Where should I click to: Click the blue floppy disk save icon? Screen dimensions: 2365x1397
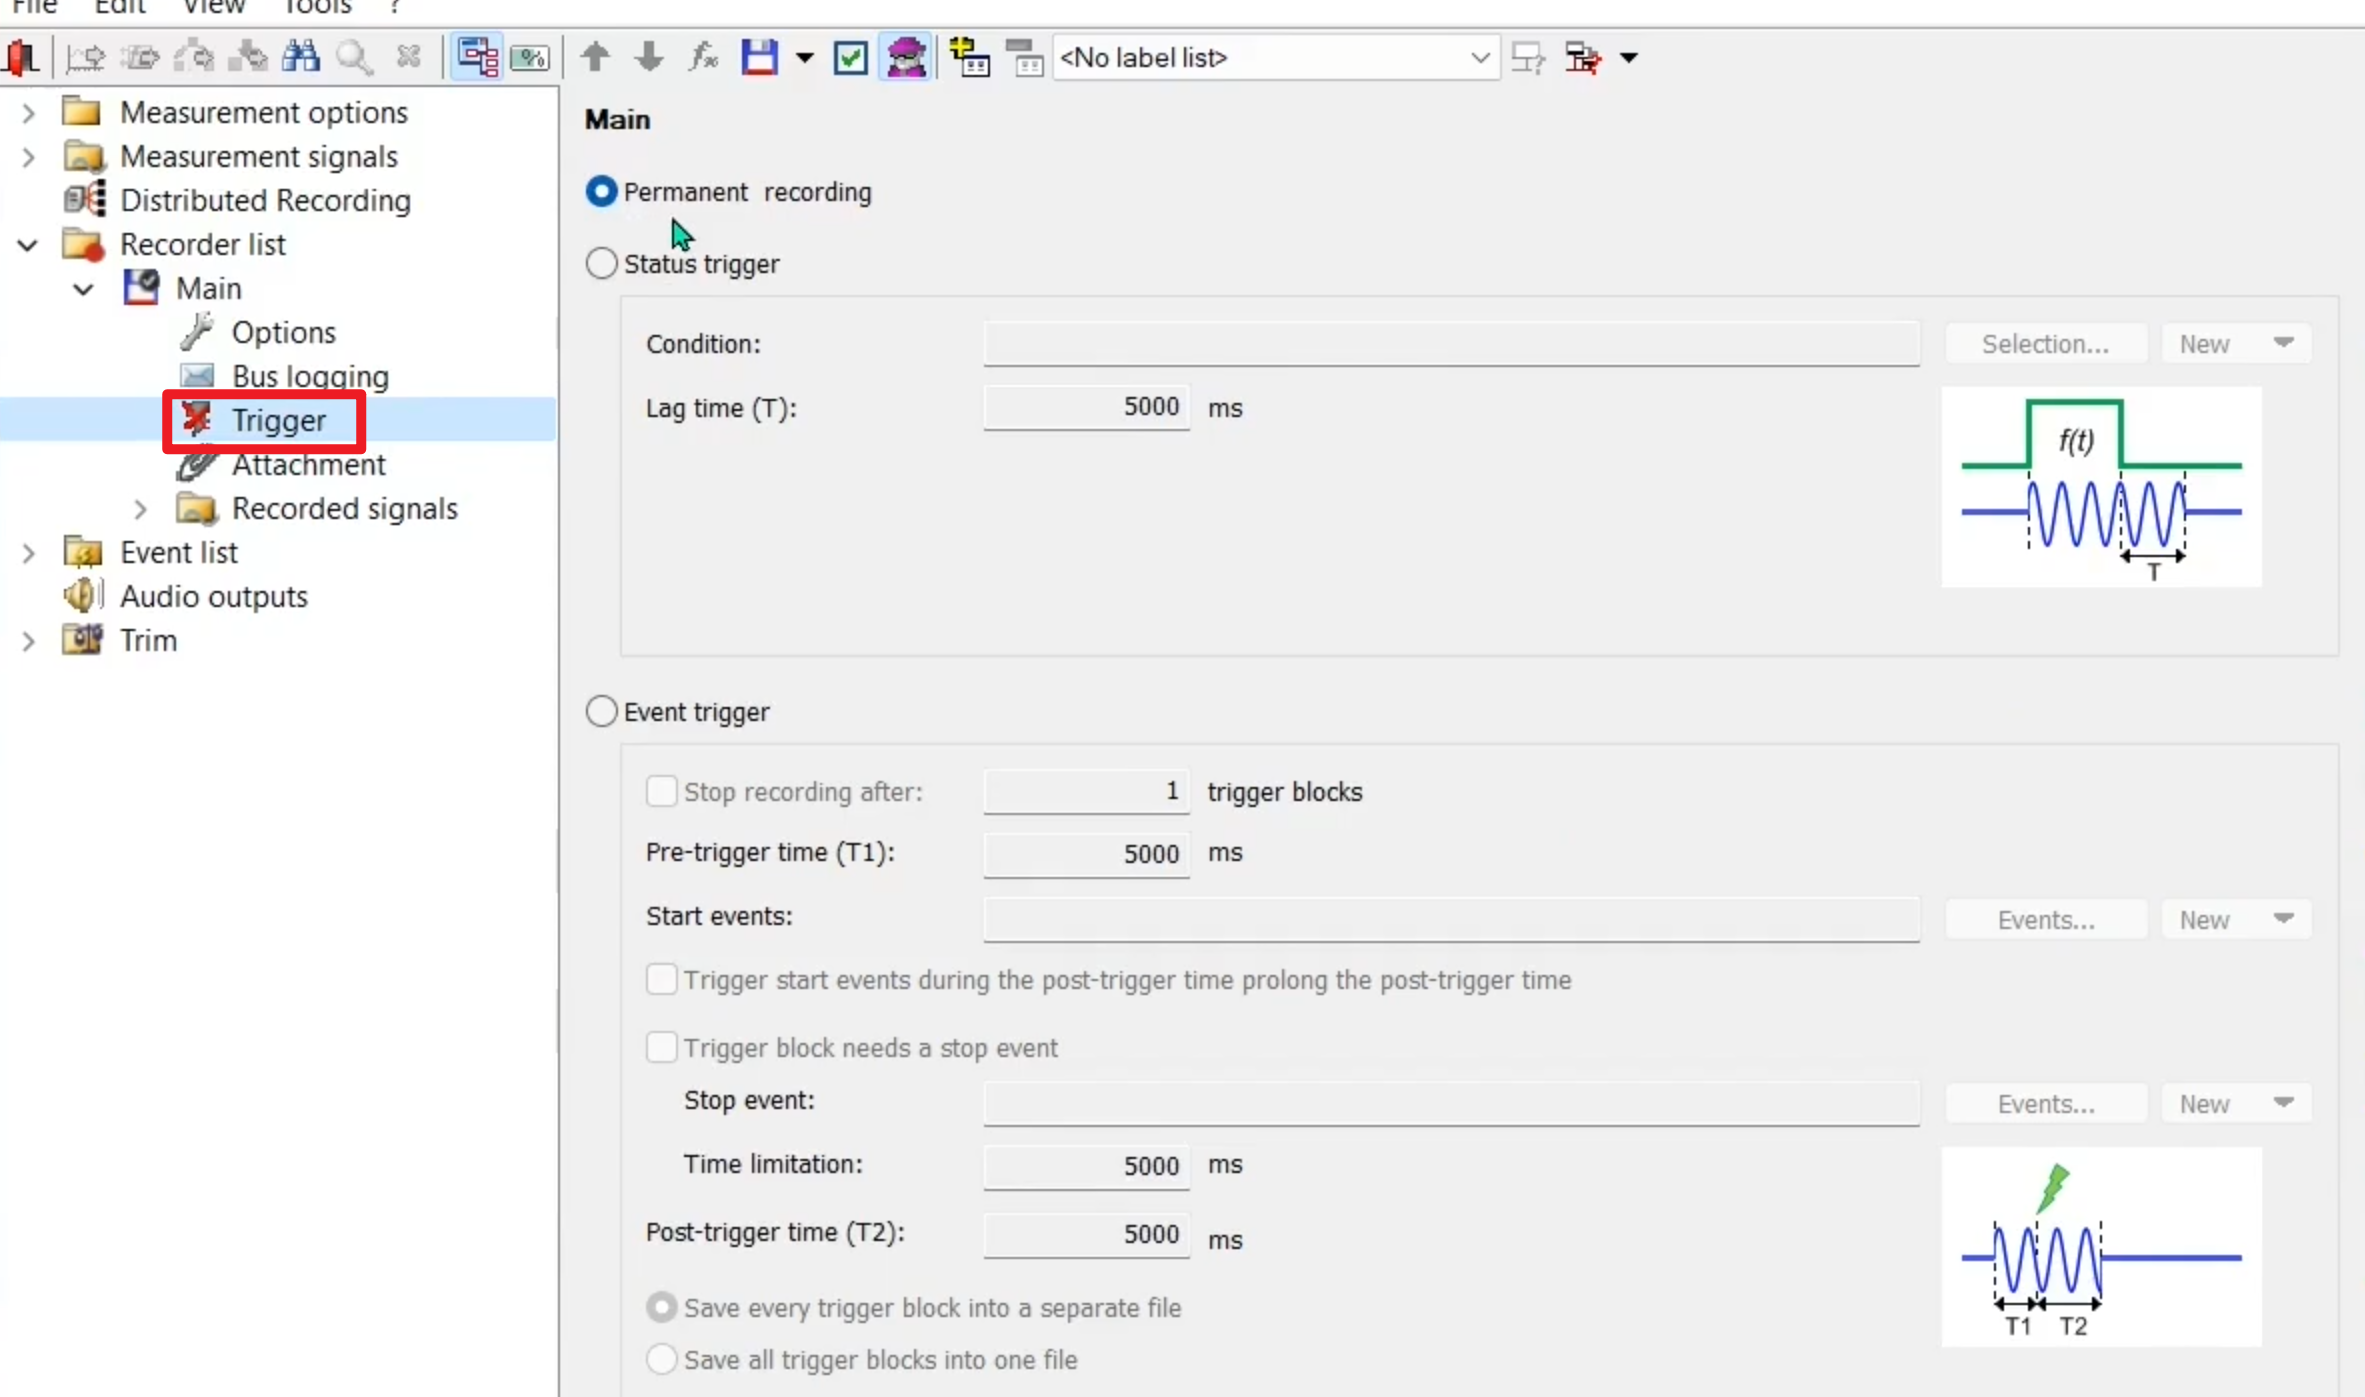point(759,57)
